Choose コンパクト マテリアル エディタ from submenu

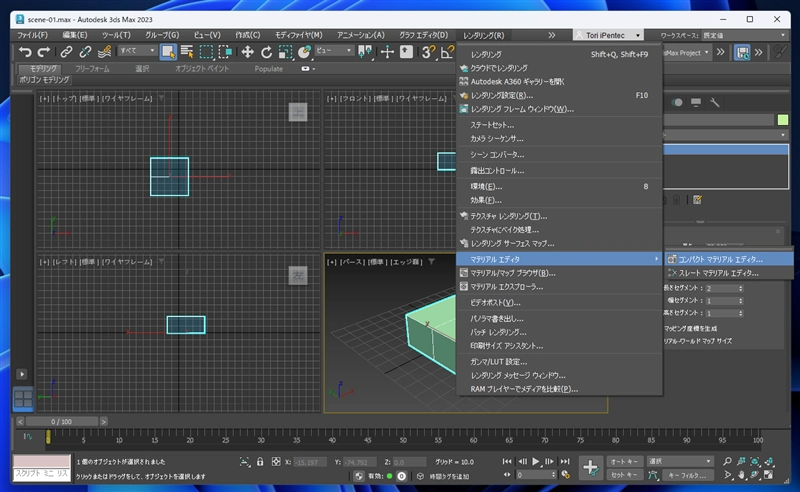pos(728,259)
